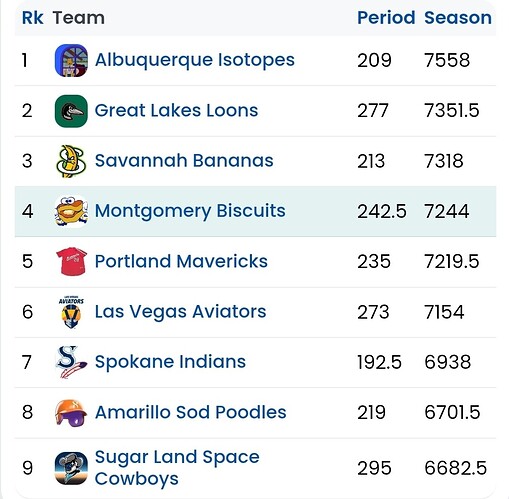Select the Amarillo Sod Poodles helmet icon
The image size is (509, 499).
click(71, 413)
